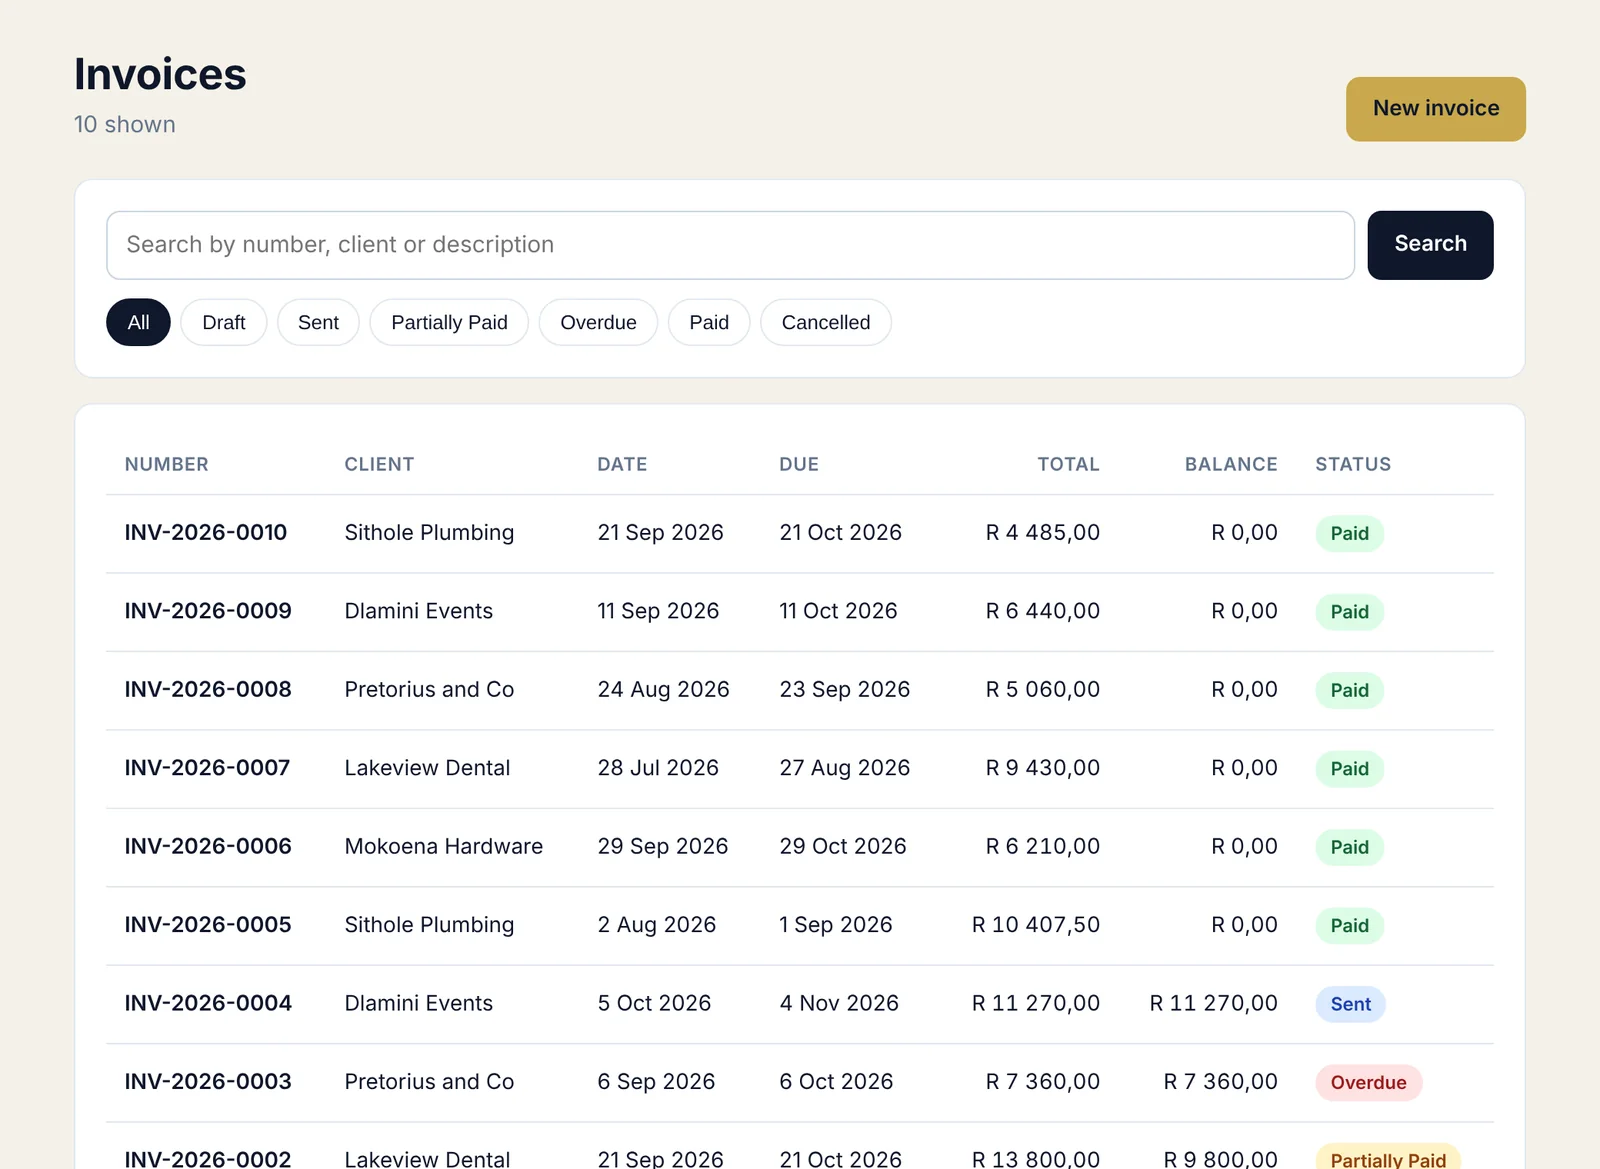Click the date 2 Aug 2026
This screenshot has height=1169, width=1600.
point(657,925)
